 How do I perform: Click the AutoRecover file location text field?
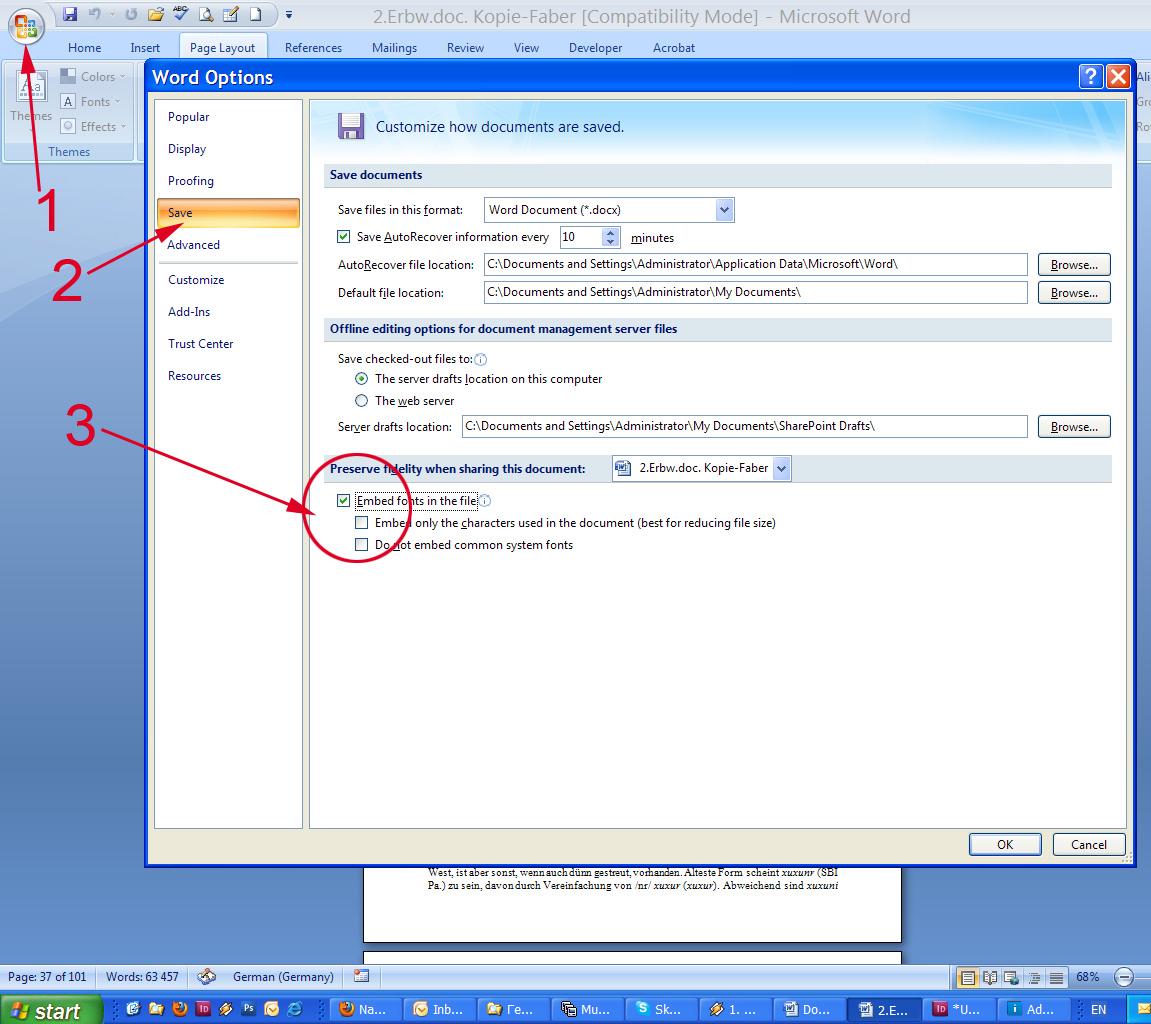pyautogui.click(x=755, y=264)
